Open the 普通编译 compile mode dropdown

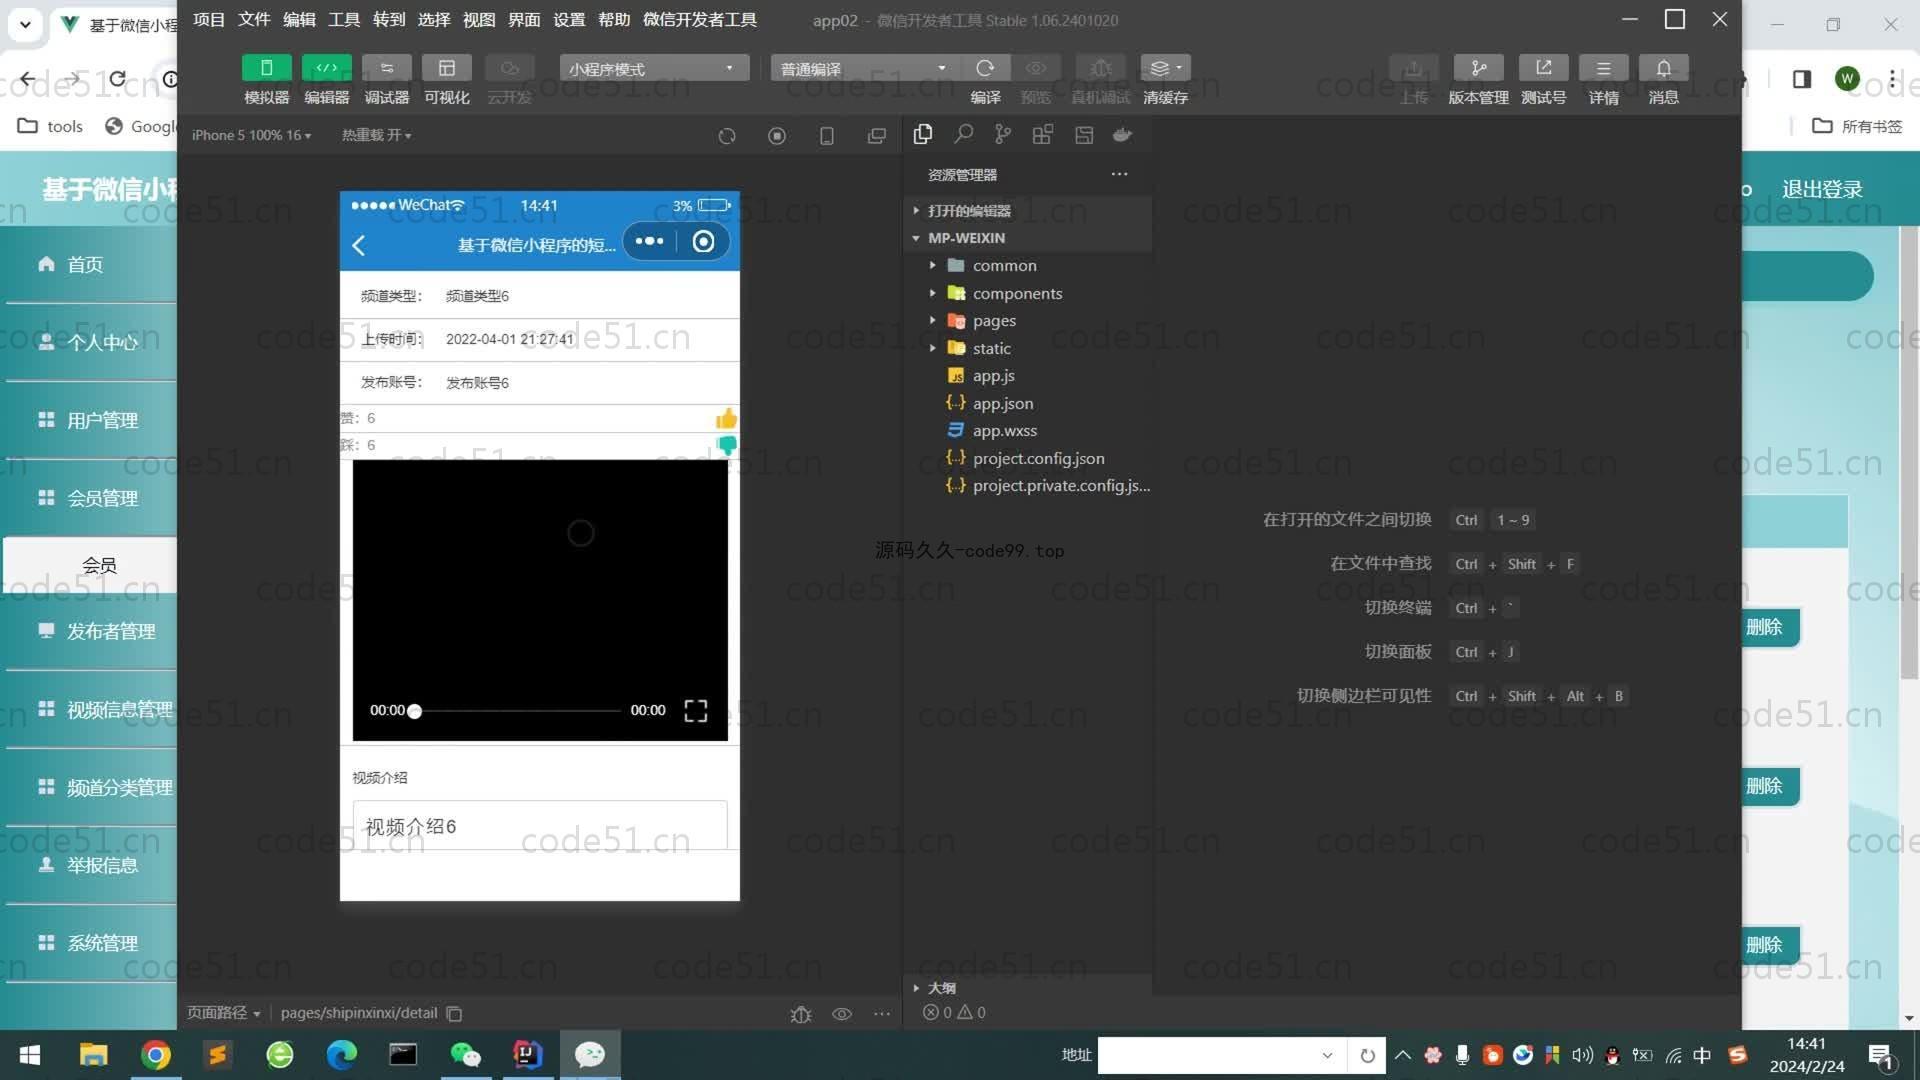point(865,68)
